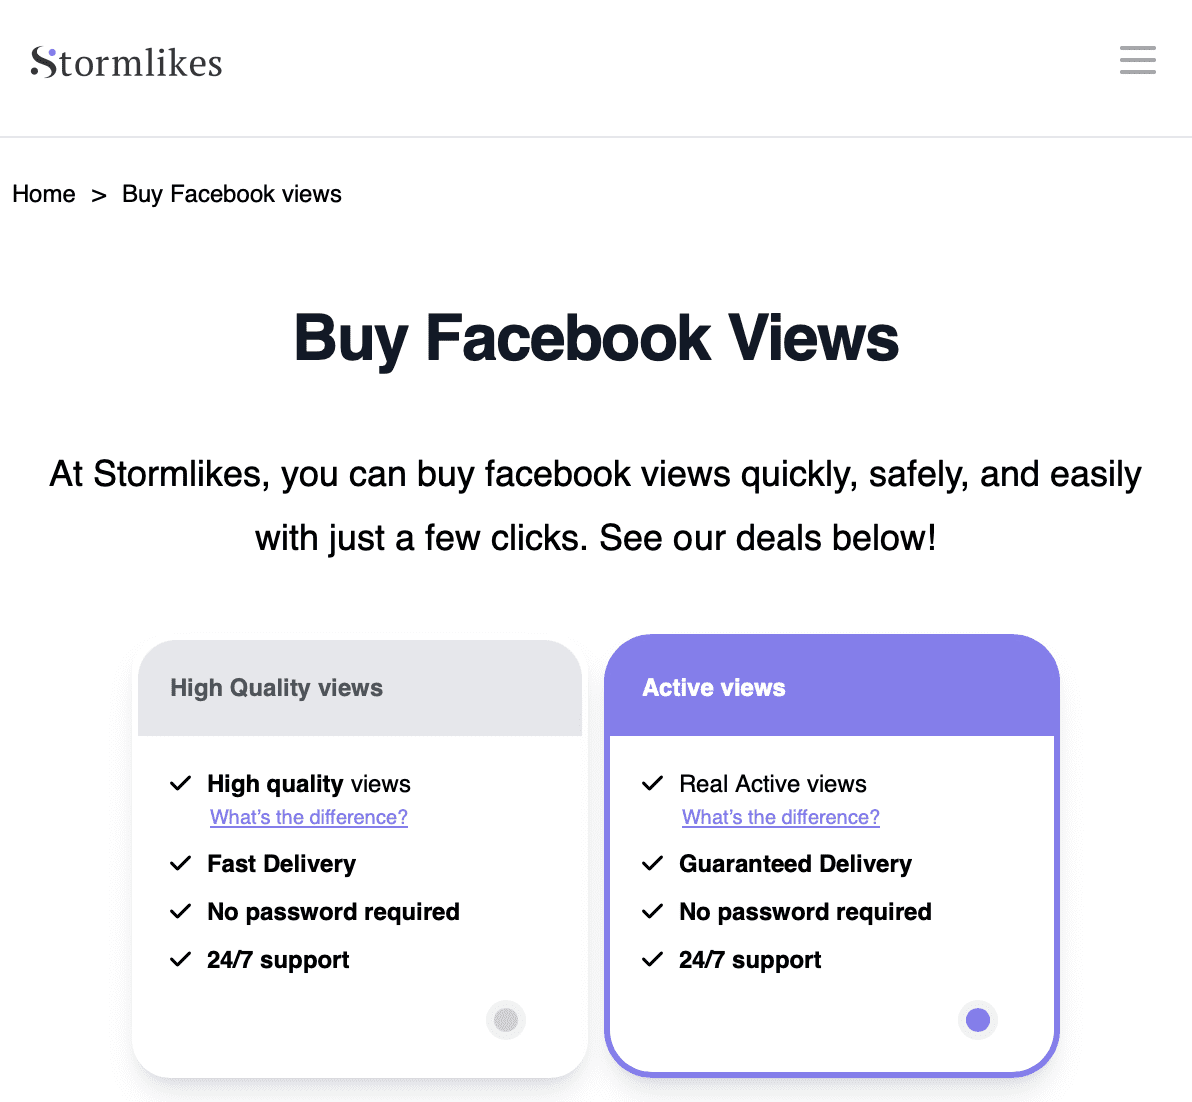1192x1102 pixels.
Task: Click the checkmark beside No password required
Action: [181, 911]
